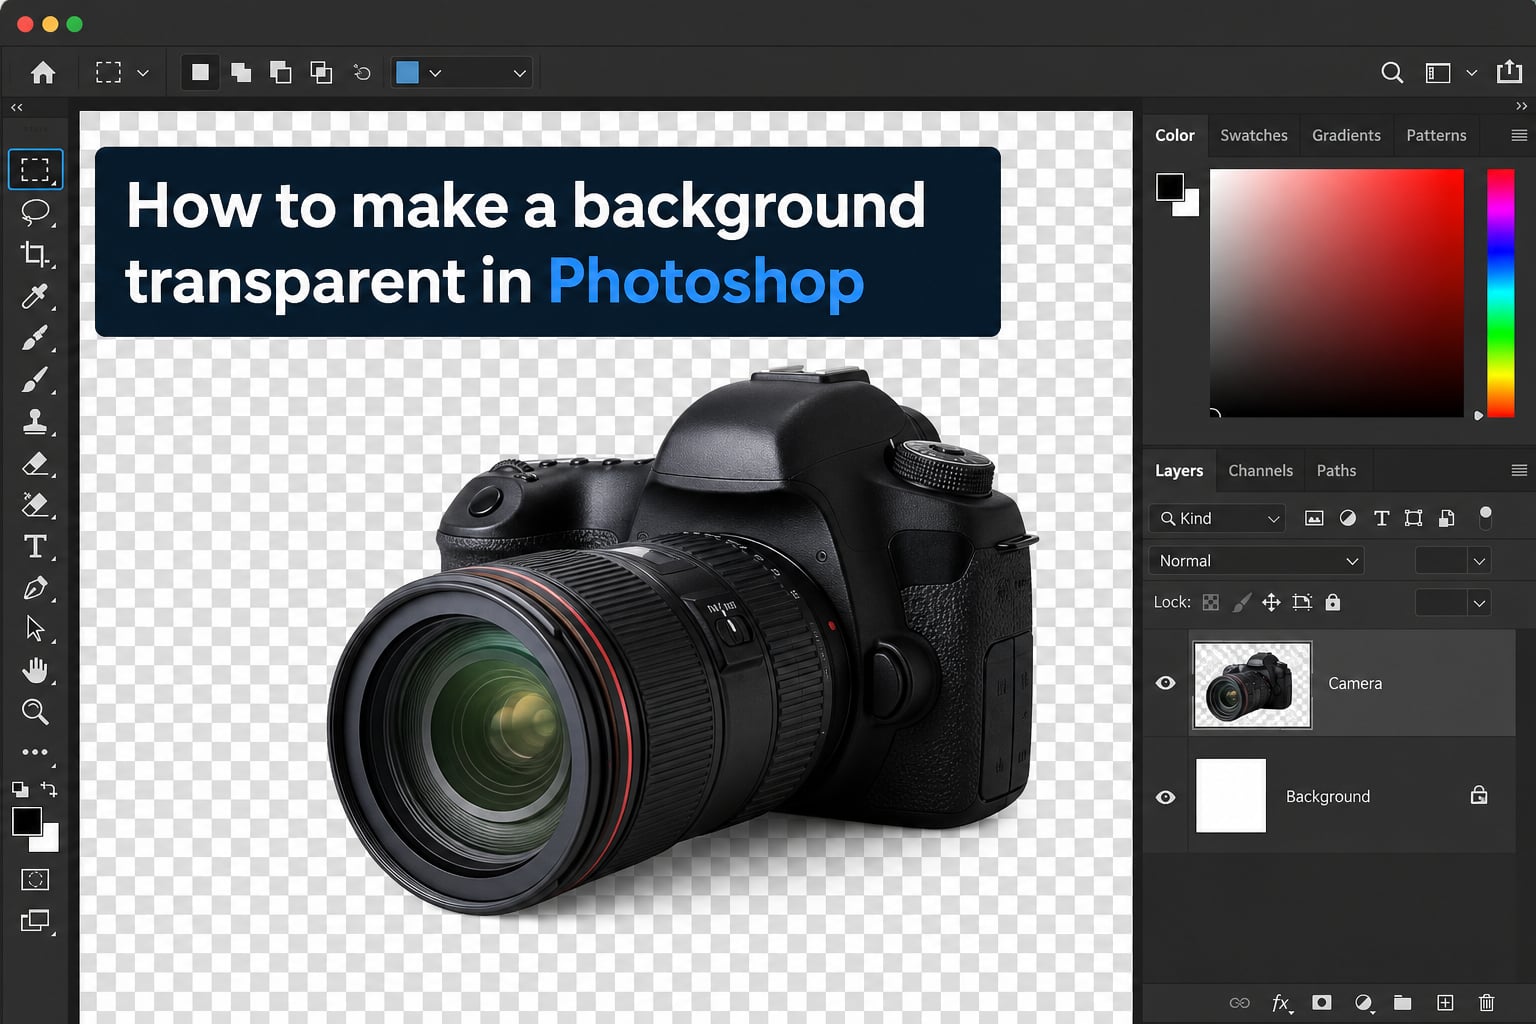Viewport: 1536px width, 1024px height.
Task: Click the delete layer trash icon
Action: coord(1487,1002)
